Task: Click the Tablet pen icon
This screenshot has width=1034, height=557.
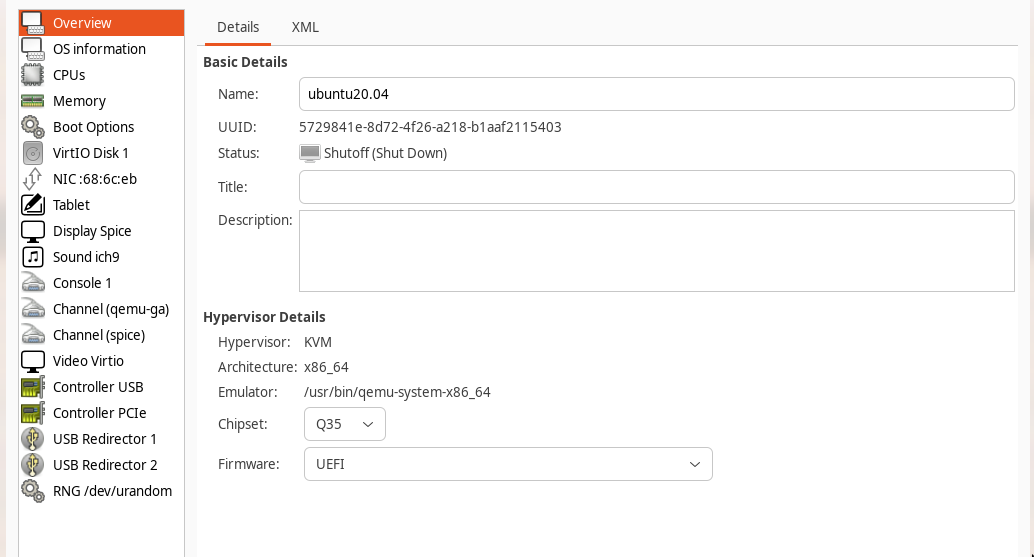Action: click(33, 205)
